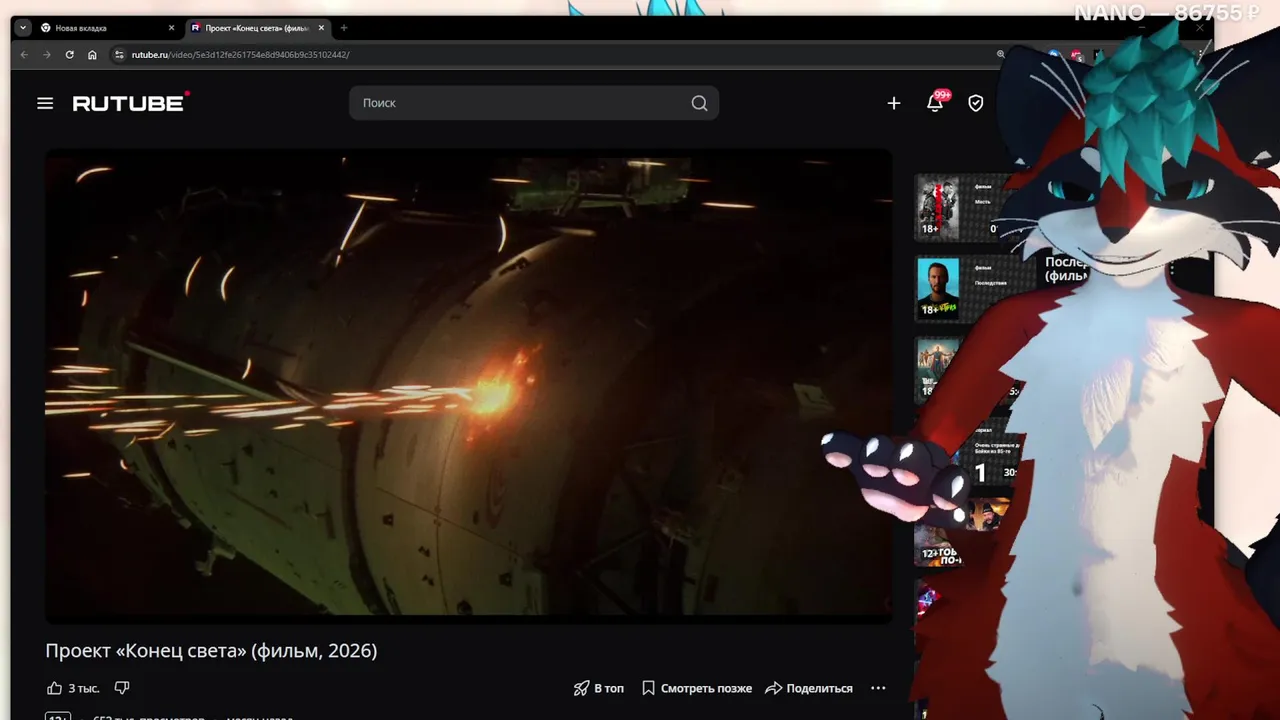Click the Поделиться share button
The image size is (1280, 720).
pyautogui.click(x=809, y=688)
